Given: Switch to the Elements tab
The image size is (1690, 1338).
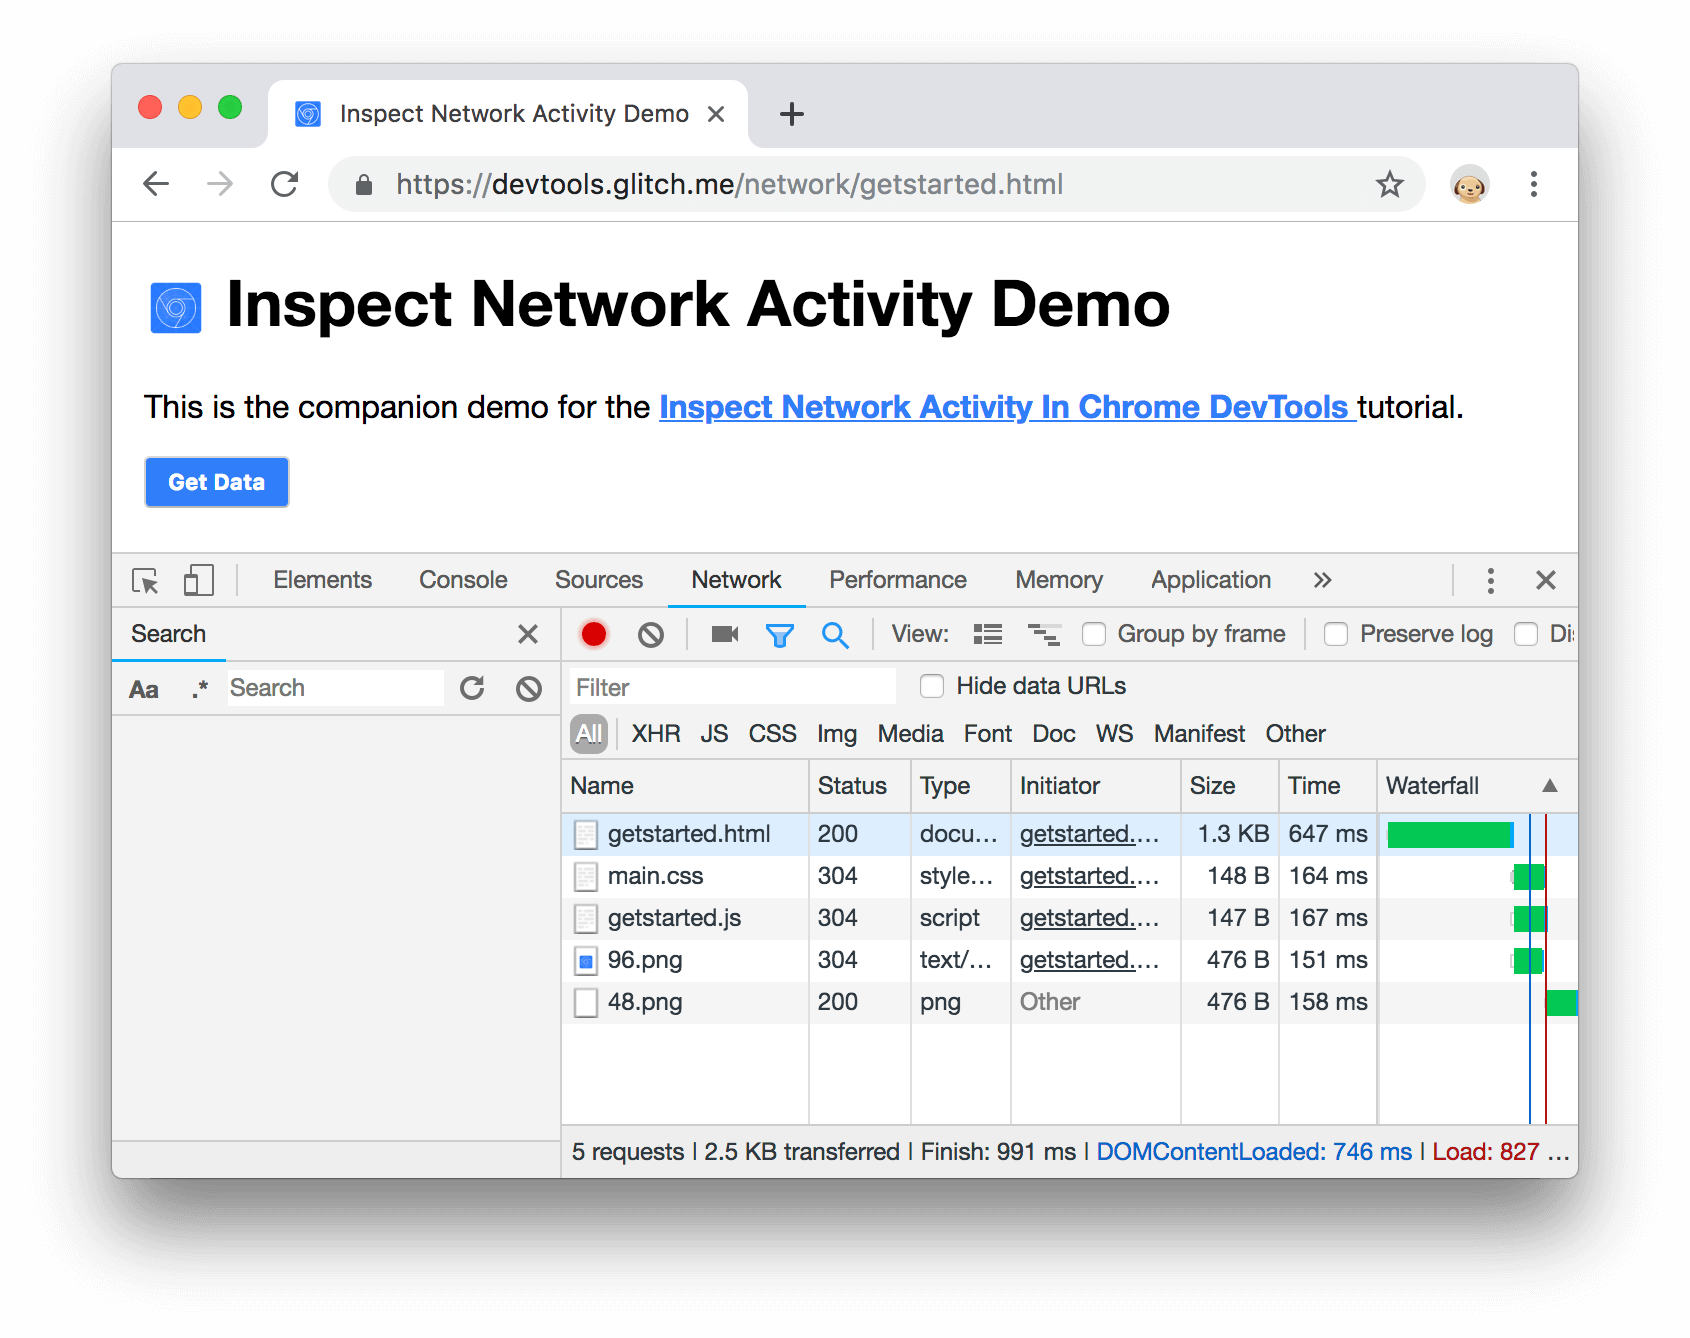Looking at the screenshot, I should [x=322, y=580].
